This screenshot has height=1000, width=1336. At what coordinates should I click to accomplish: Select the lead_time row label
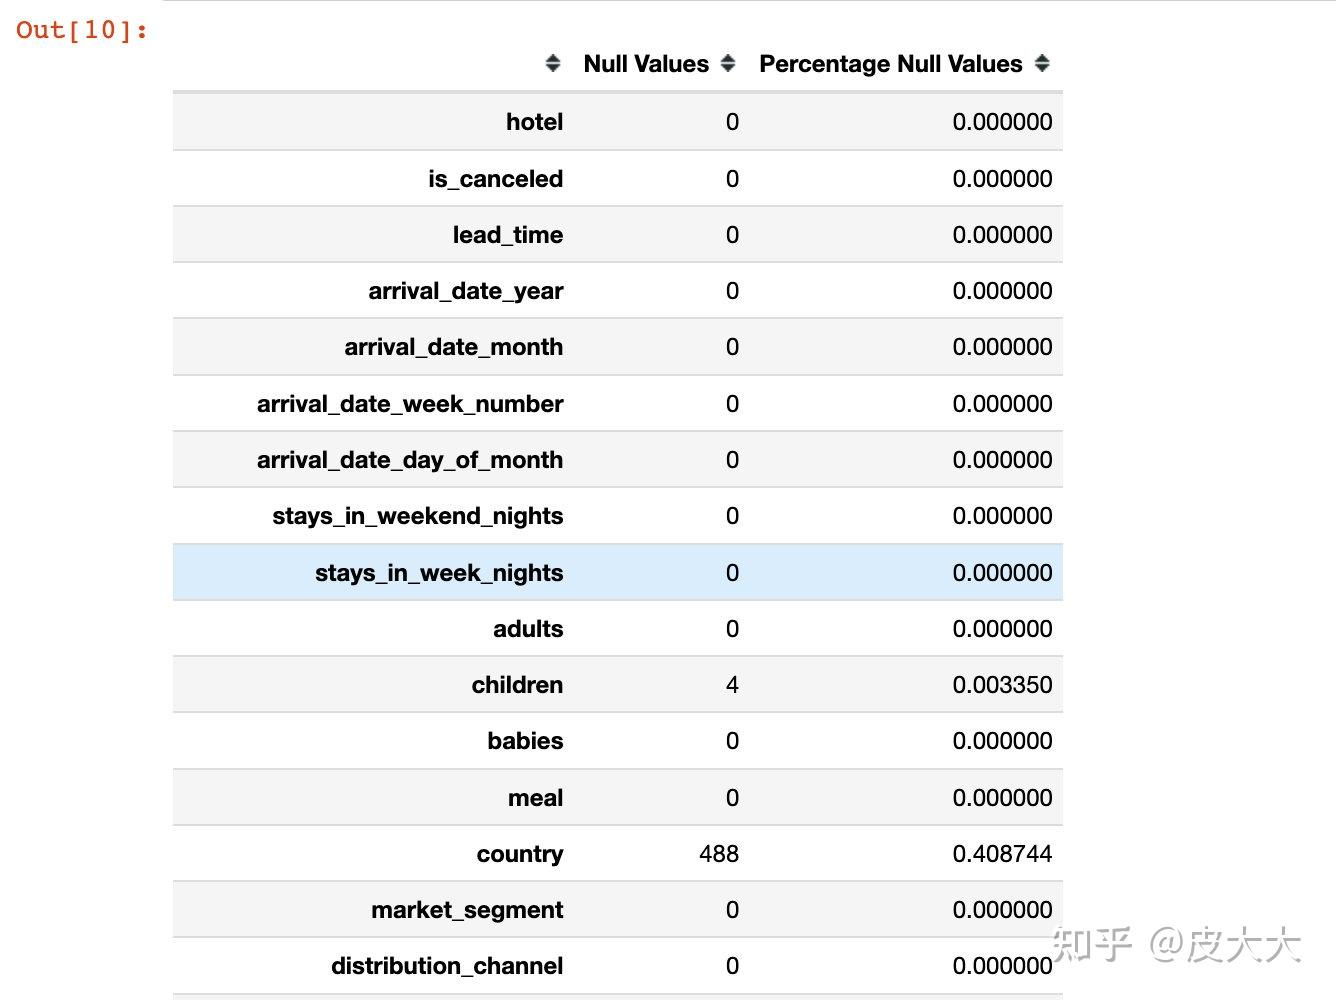coord(507,235)
